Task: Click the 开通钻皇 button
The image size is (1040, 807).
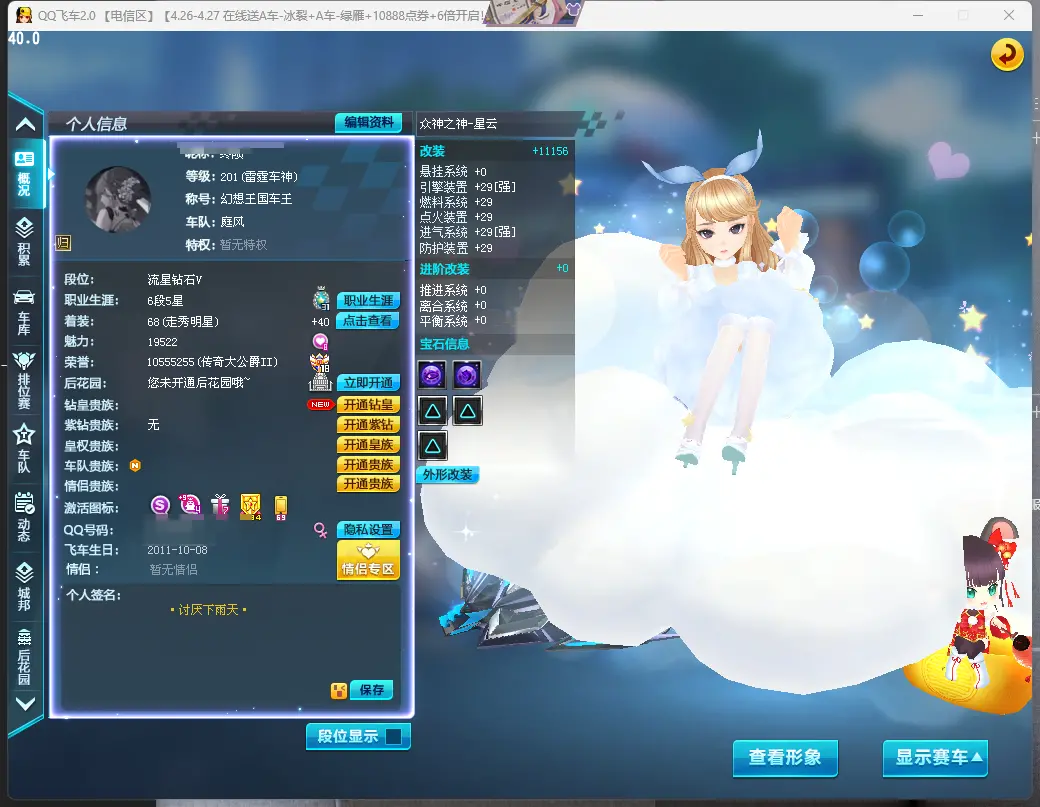Action: point(368,404)
